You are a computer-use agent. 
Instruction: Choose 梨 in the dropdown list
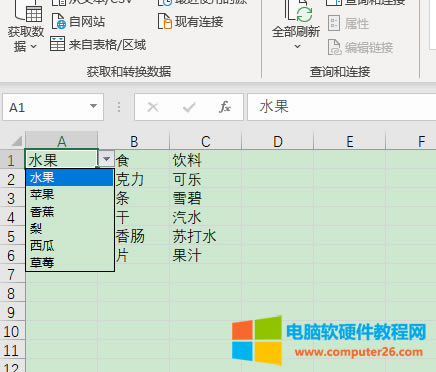tap(70, 229)
